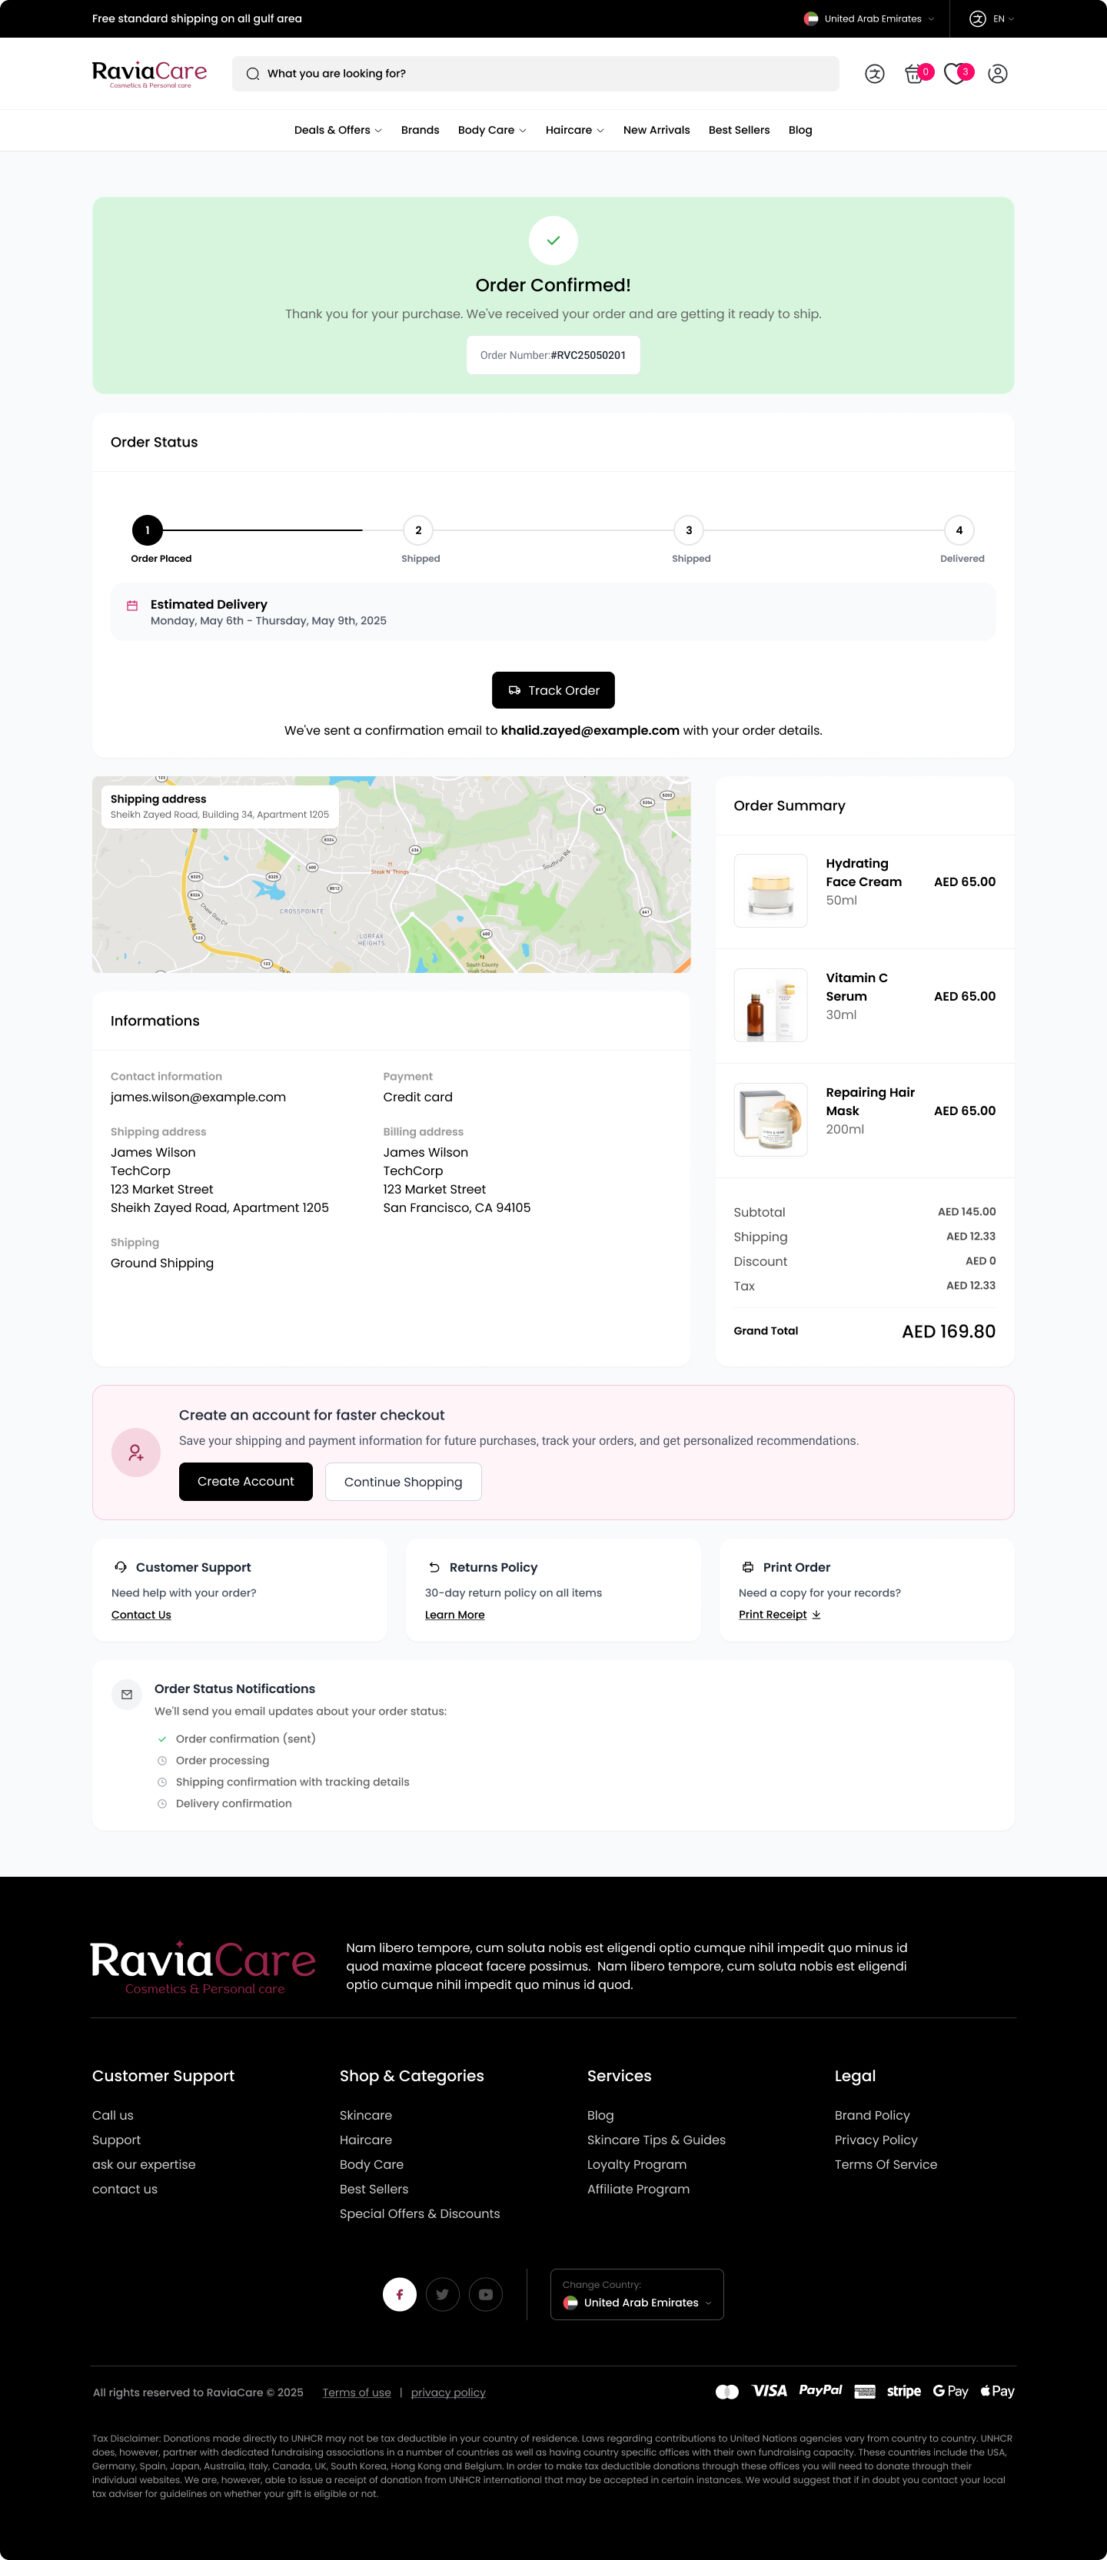Viewport: 1107px width, 2560px height.
Task: Open the Change Country selector in footer
Action: click(x=637, y=2294)
